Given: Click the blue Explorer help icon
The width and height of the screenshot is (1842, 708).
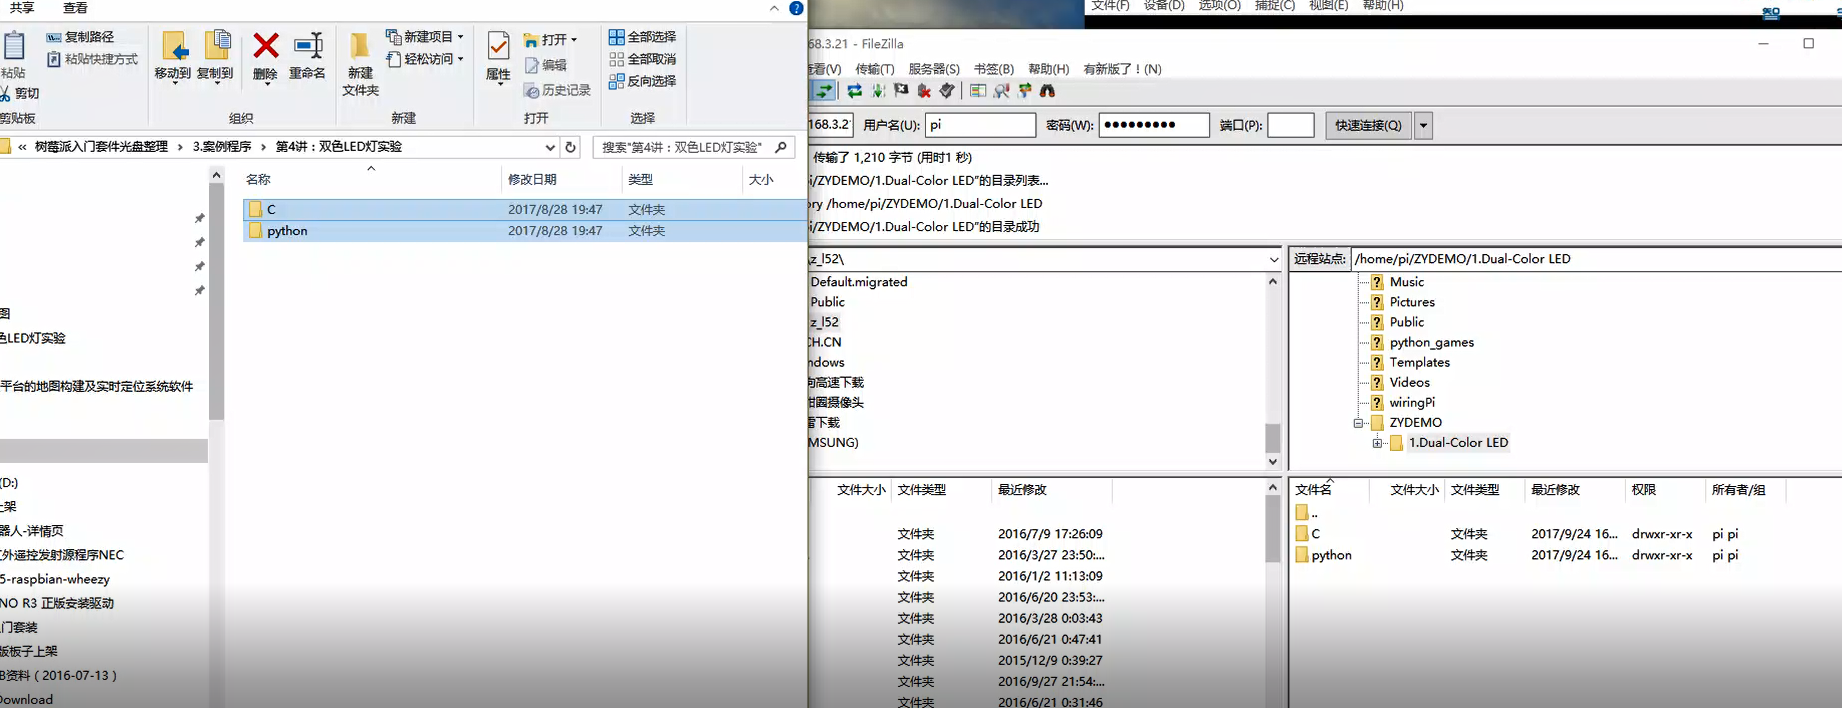Looking at the screenshot, I should tap(796, 8).
